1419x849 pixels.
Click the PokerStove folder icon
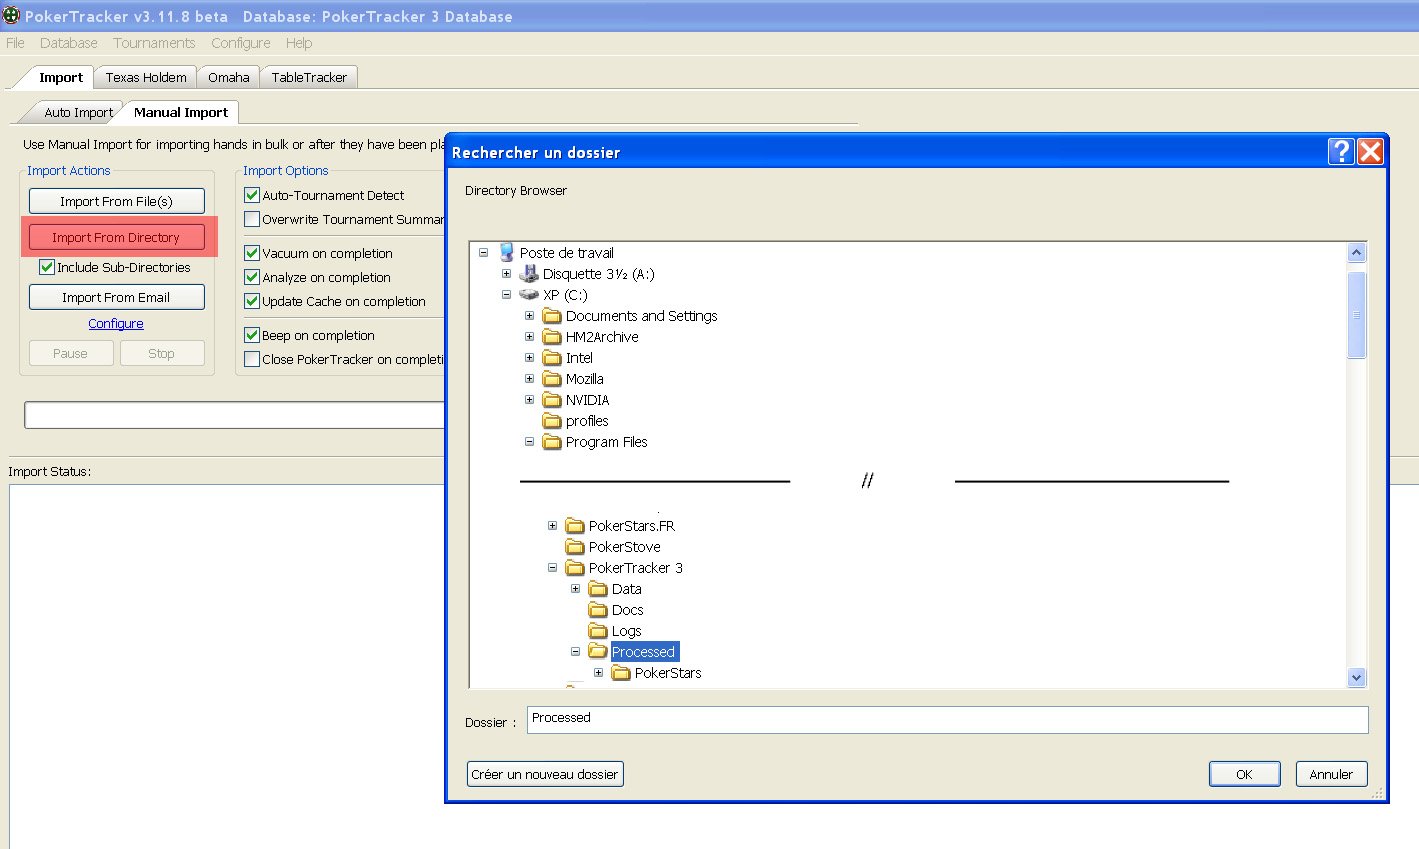tap(575, 547)
